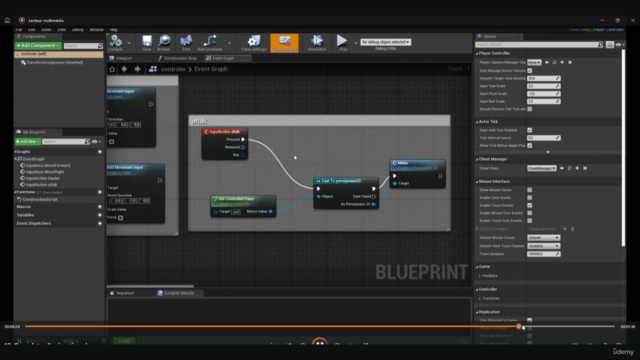Enable Click Events checkbox
This screenshot has width=640, height=360.
[530, 198]
